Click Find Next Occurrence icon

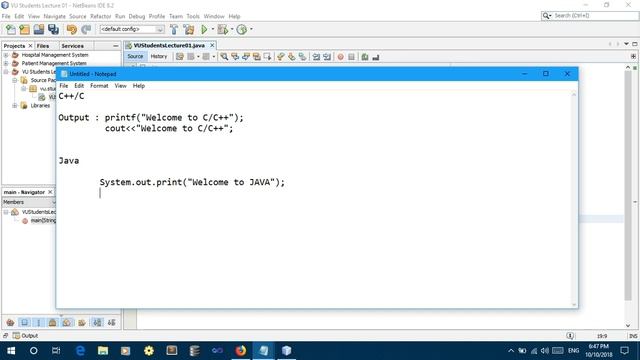pos(246,57)
